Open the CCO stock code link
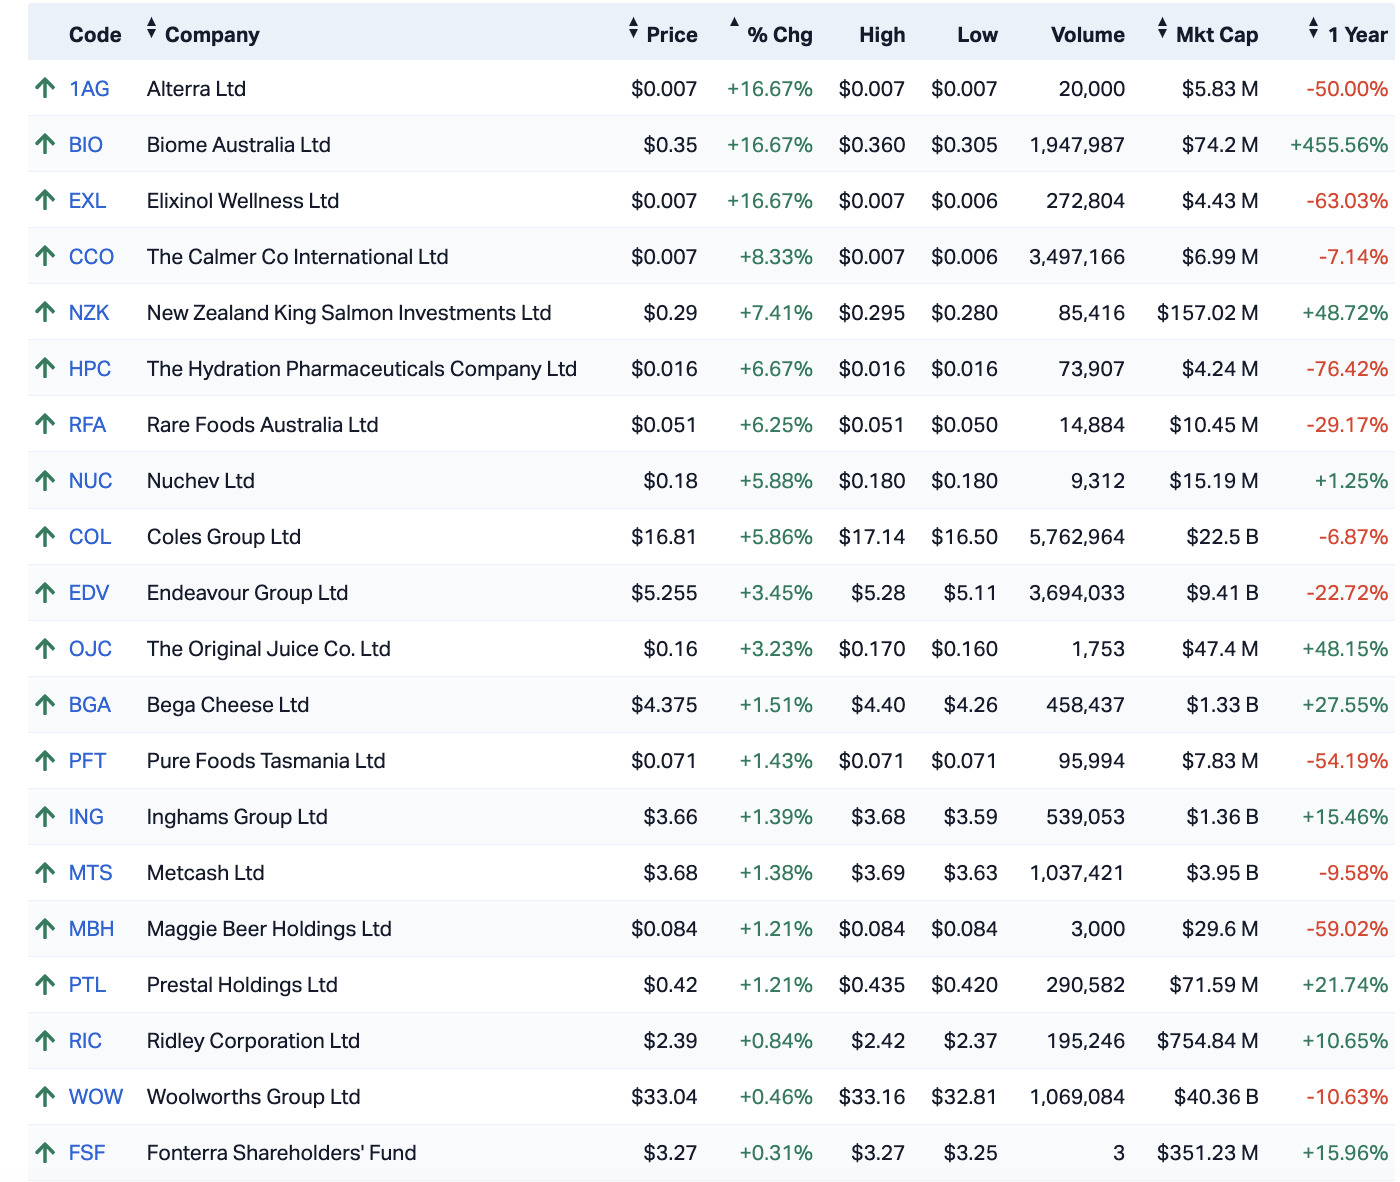This screenshot has height=1182, width=1400. tap(91, 256)
